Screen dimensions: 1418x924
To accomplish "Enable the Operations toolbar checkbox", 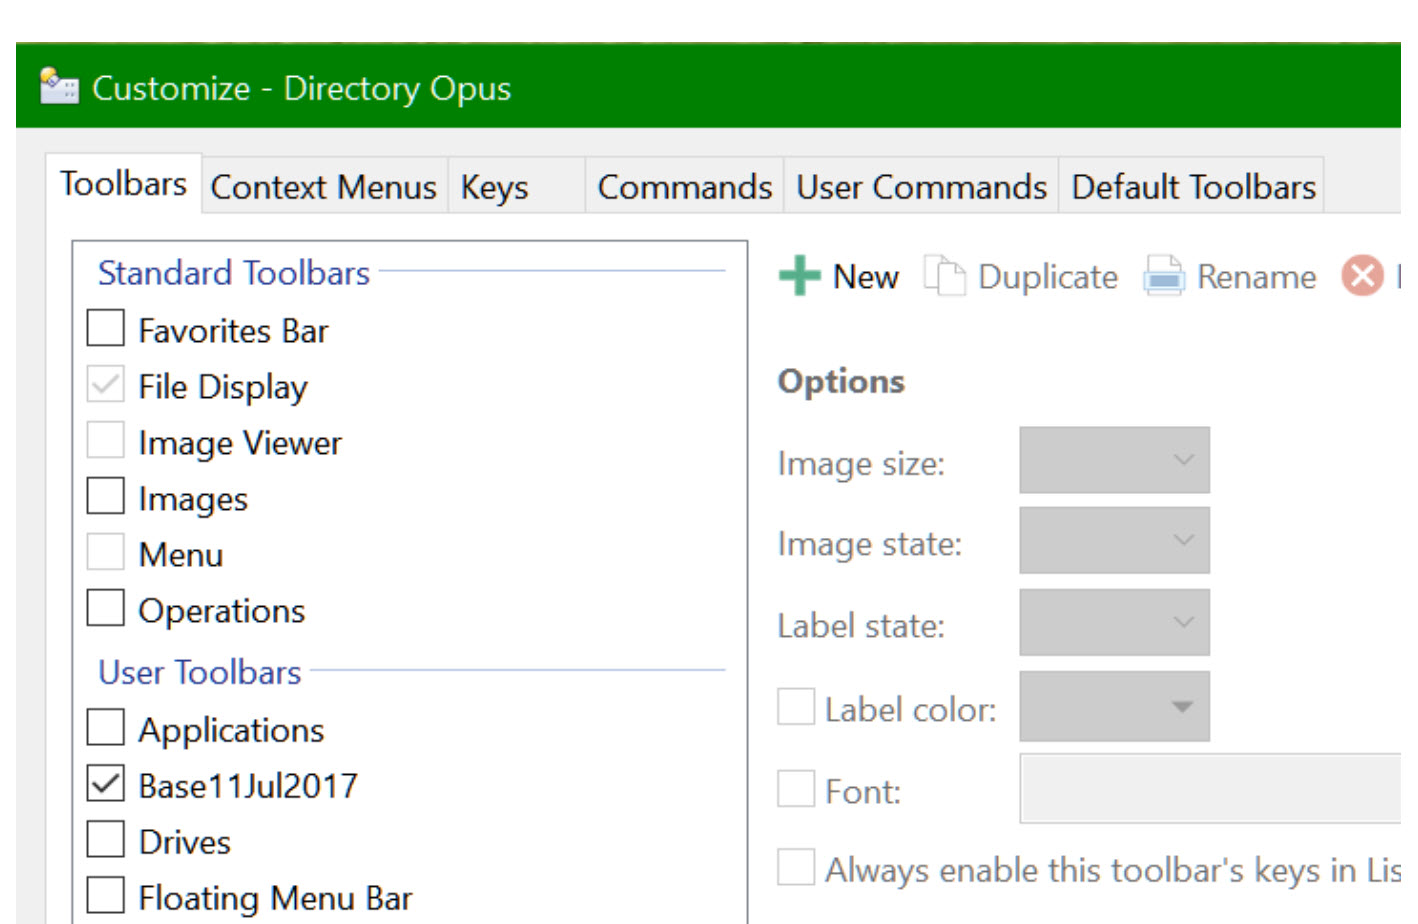I will click(x=106, y=608).
